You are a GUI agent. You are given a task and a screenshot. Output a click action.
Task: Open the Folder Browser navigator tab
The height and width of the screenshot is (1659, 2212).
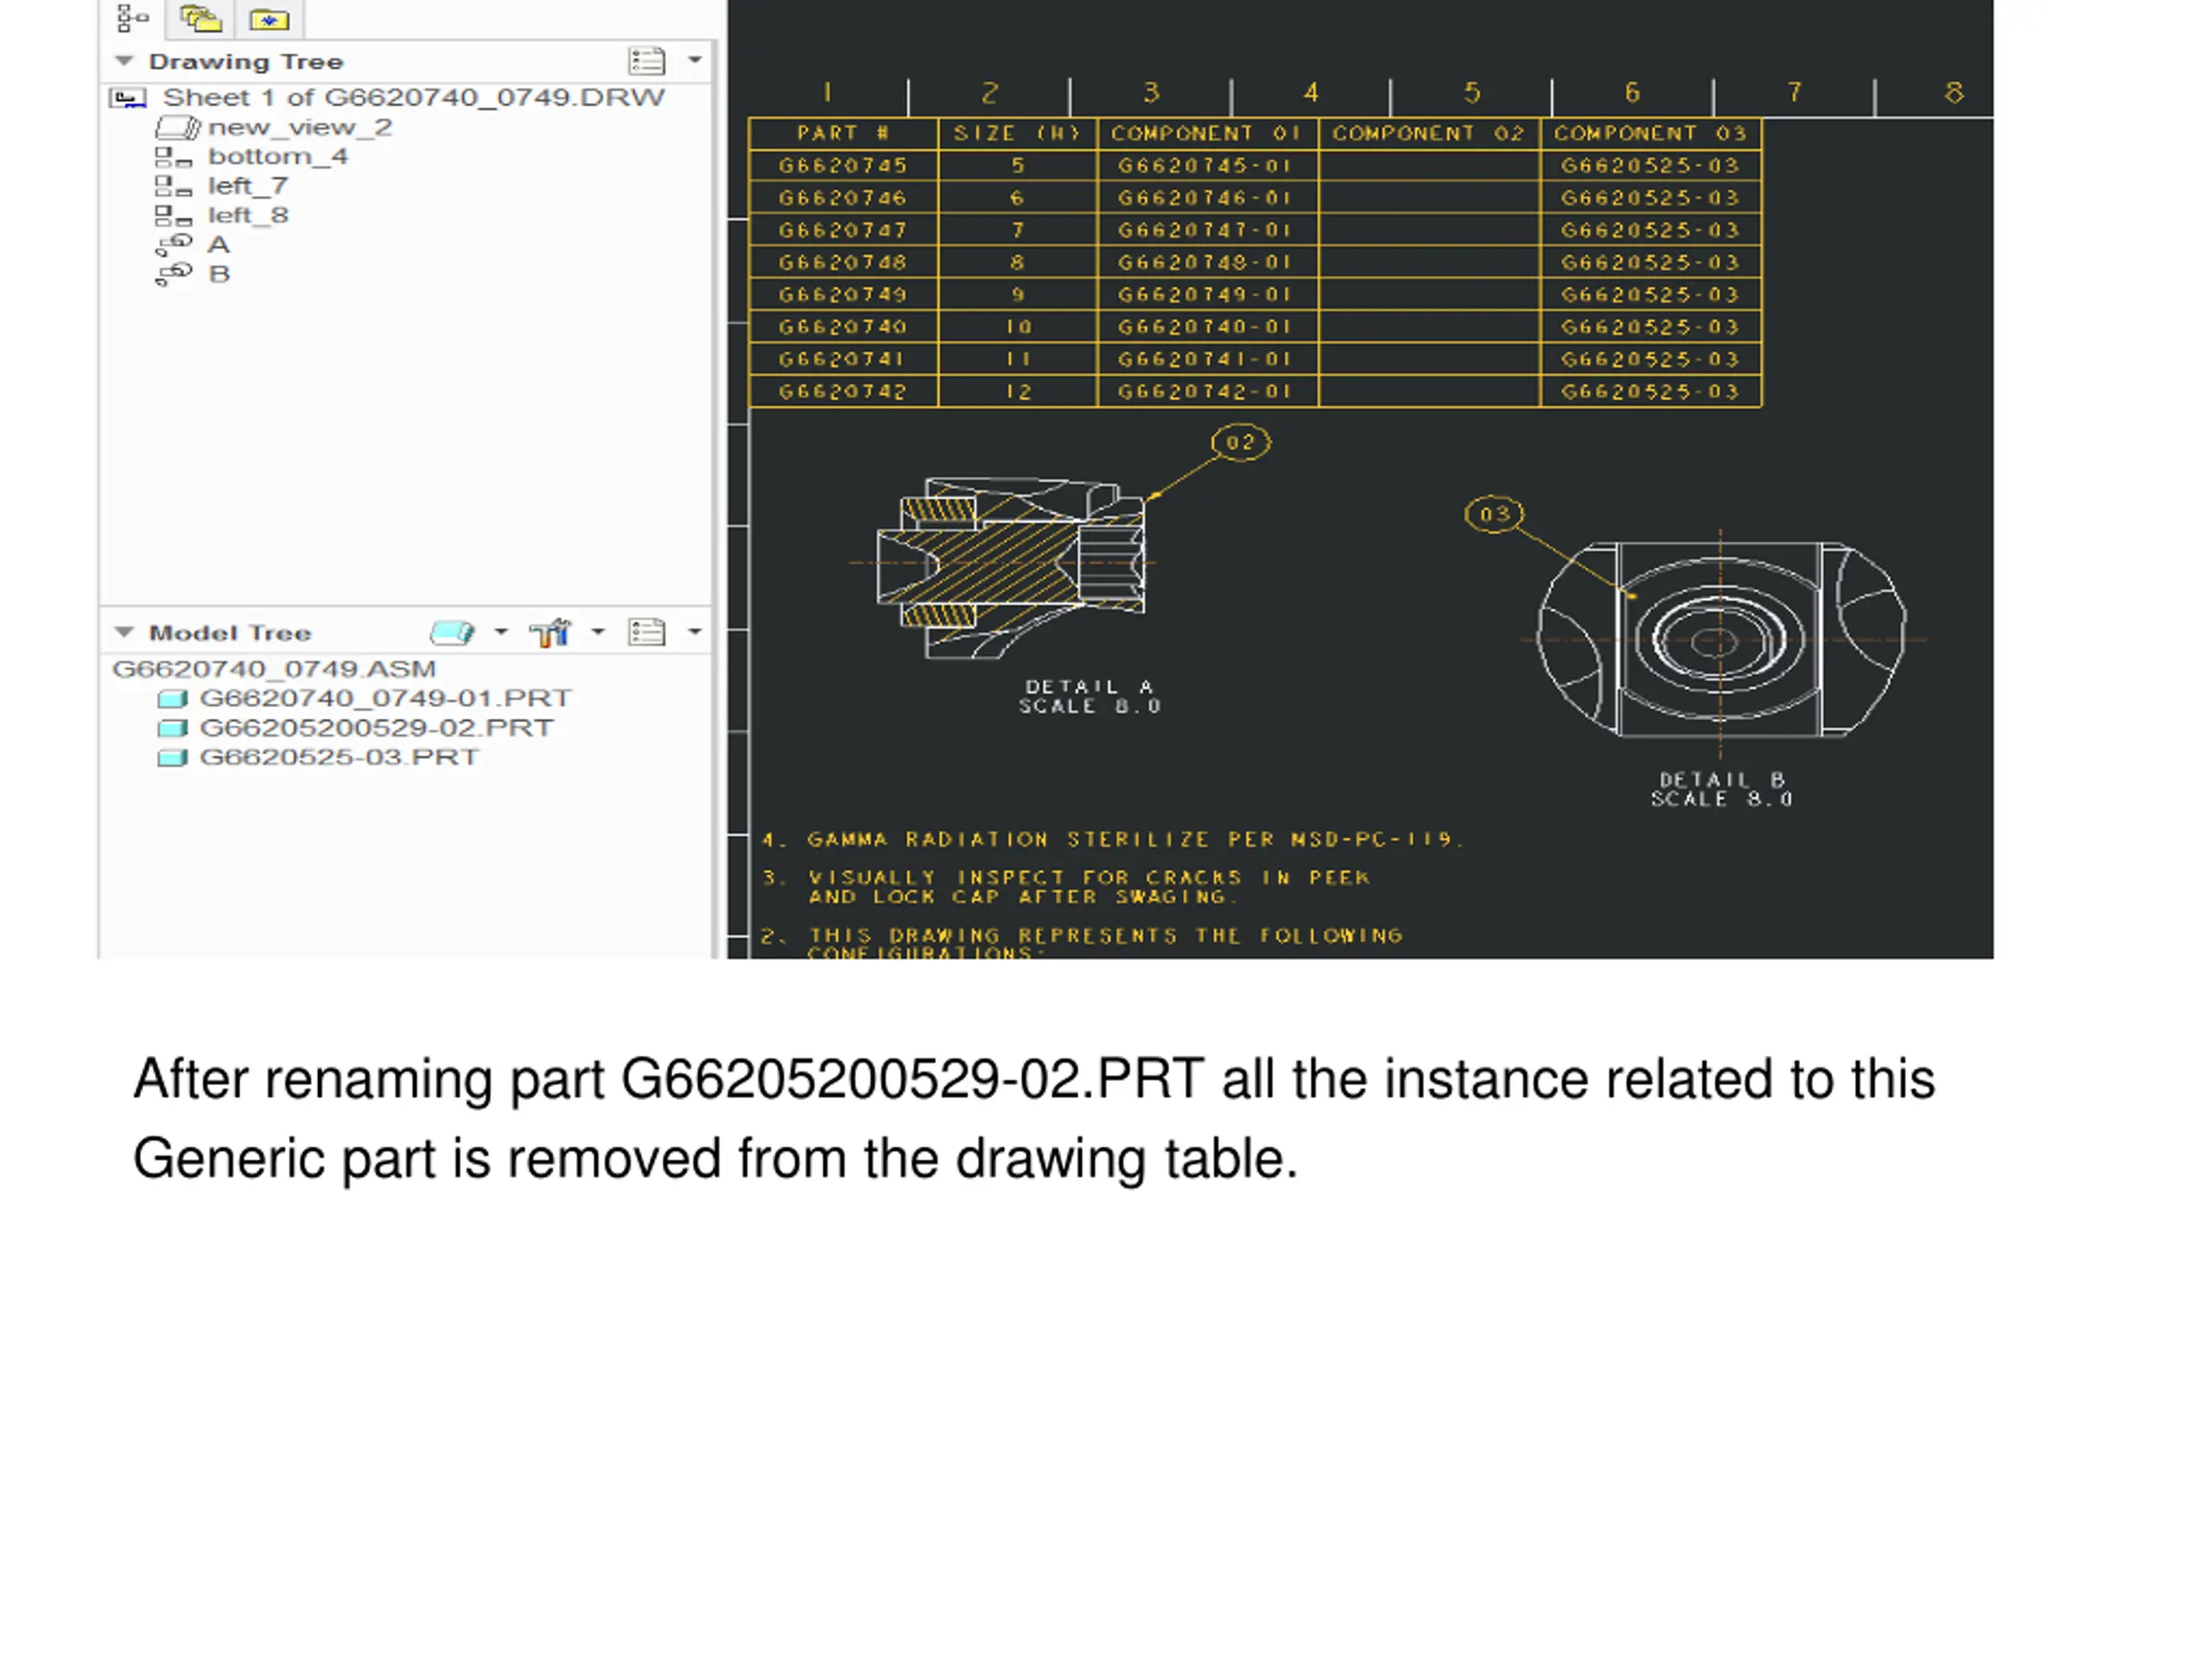click(x=200, y=18)
